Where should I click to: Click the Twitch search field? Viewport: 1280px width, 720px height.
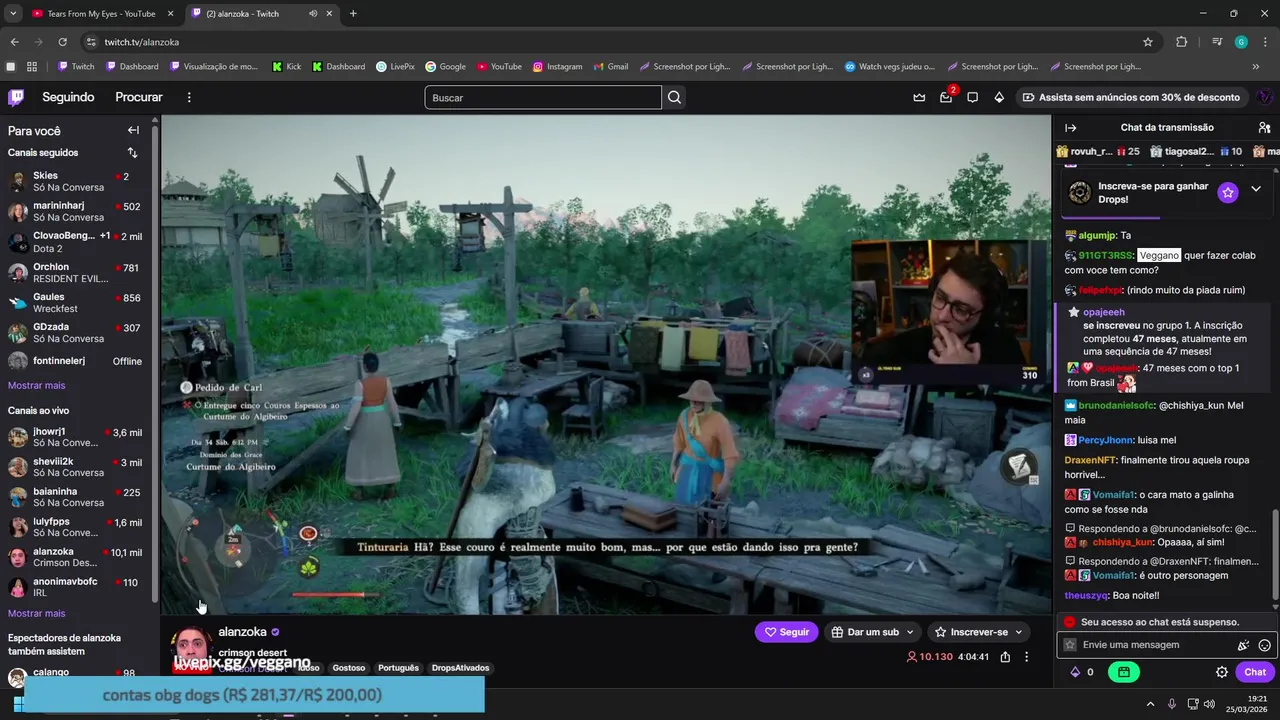tap(543, 97)
